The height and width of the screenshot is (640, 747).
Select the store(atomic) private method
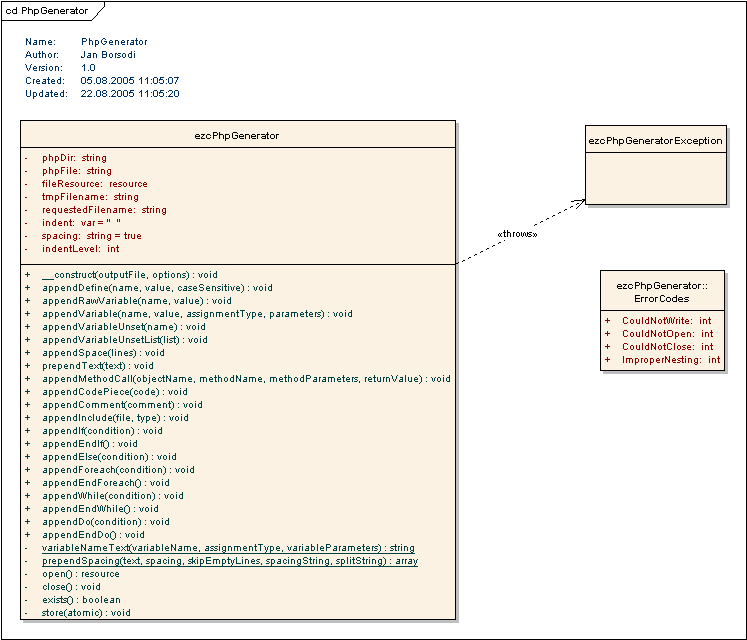(x=86, y=613)
